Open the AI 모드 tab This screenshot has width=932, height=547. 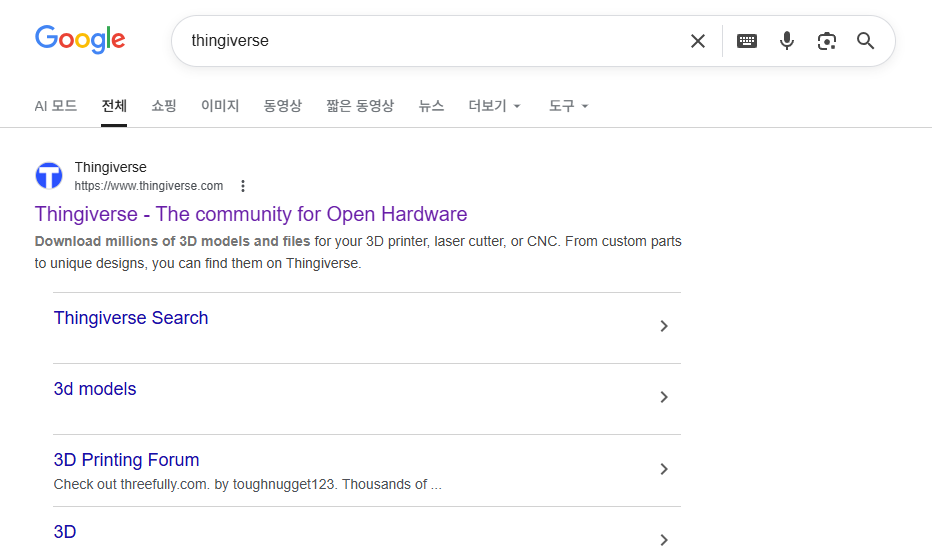click(x=56, y=106)
